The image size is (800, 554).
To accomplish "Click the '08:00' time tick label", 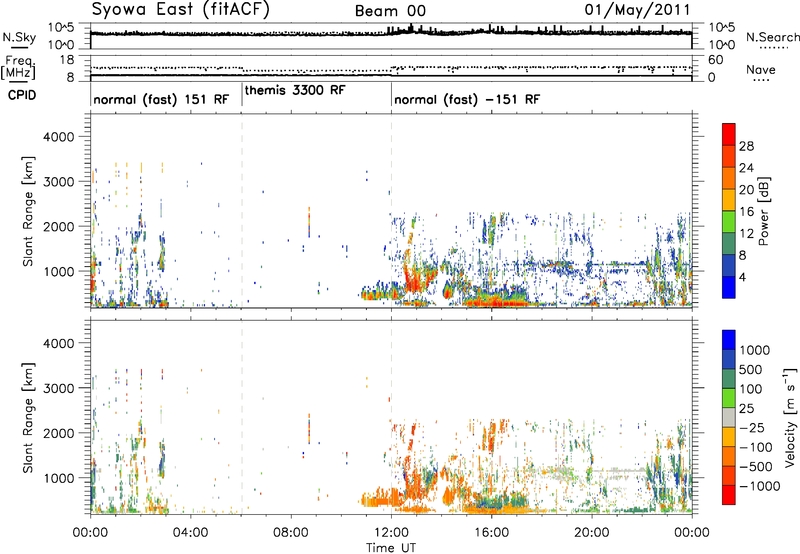I will point(291,533).
